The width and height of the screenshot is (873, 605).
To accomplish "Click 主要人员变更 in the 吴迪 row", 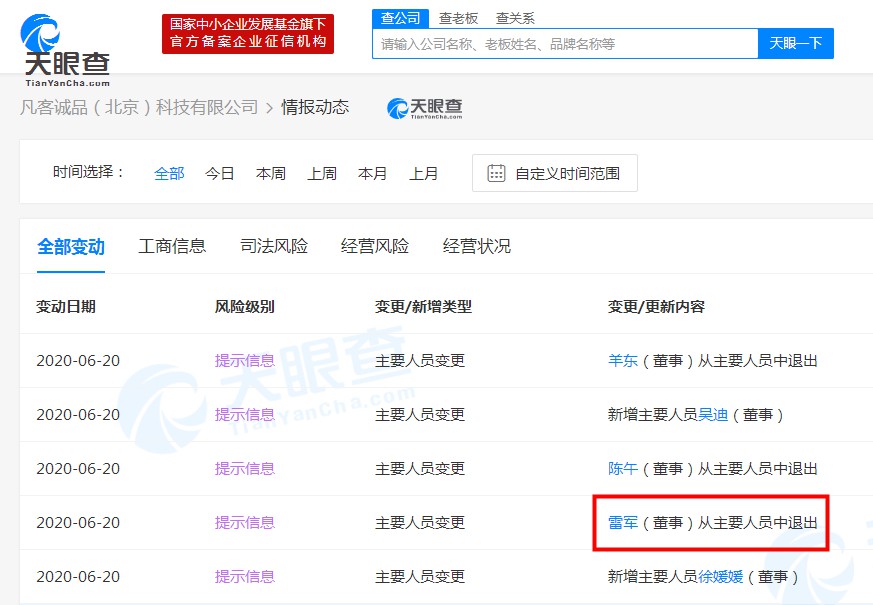I will 420,415.
